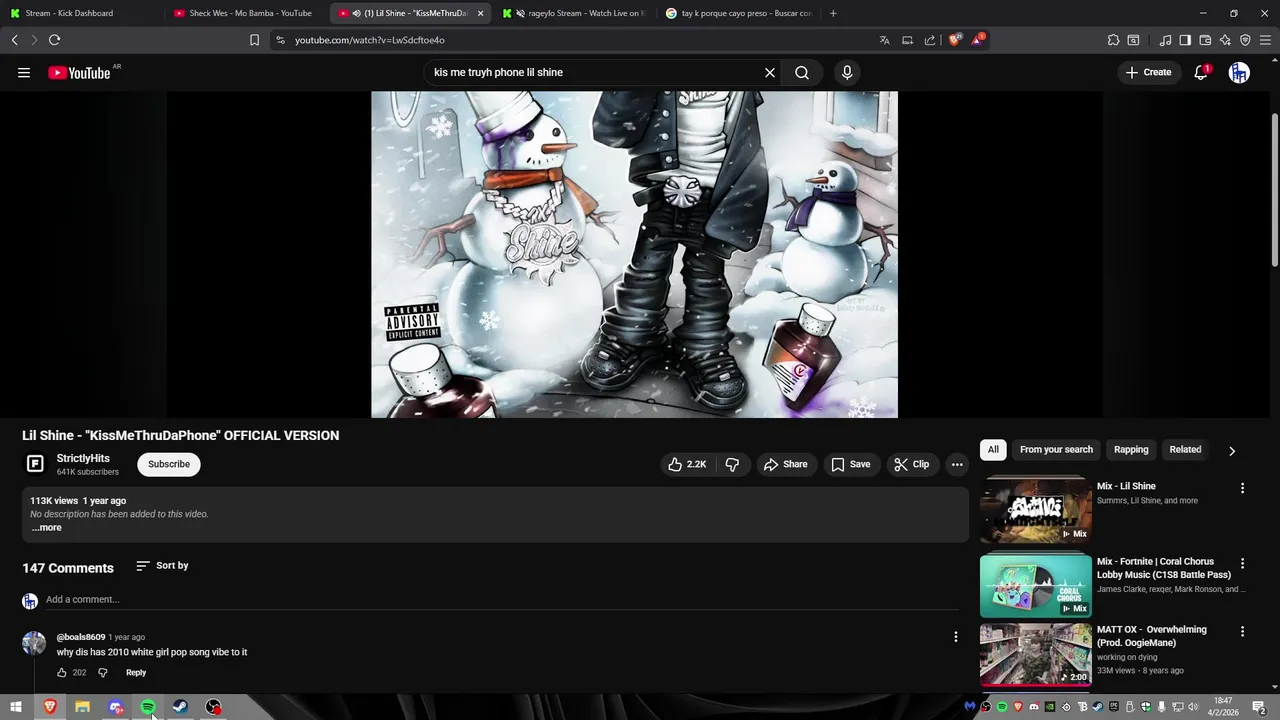Screen dimensions: 1280x720
Task: Open browser extensions puzzle icon
Action: 1113,40
